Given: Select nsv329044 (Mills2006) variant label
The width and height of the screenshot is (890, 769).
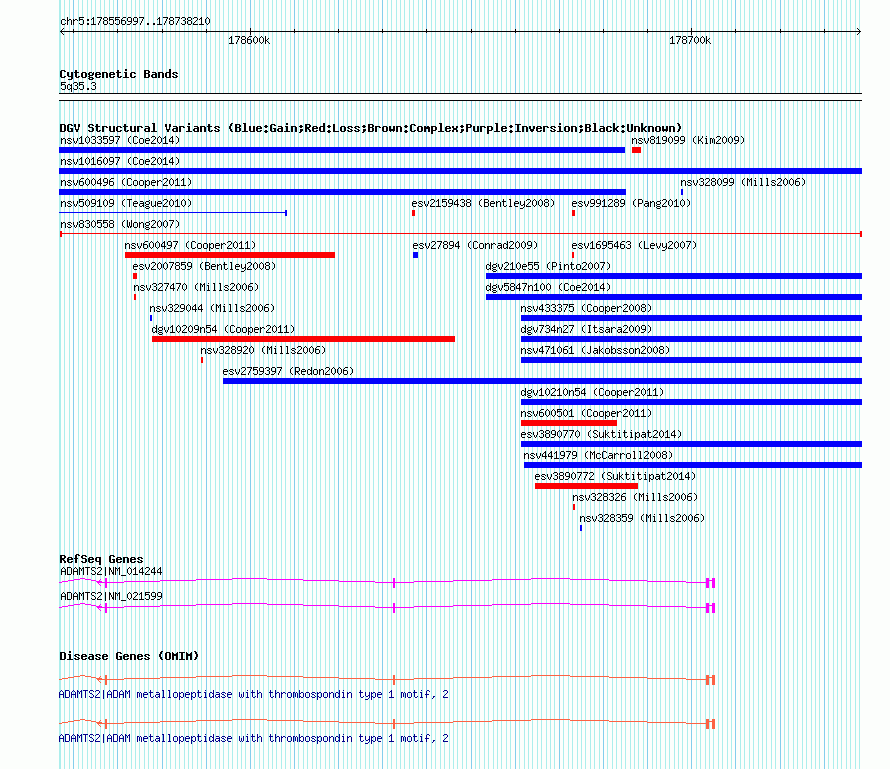Looking at the screenshot, I should pos(212,308).
